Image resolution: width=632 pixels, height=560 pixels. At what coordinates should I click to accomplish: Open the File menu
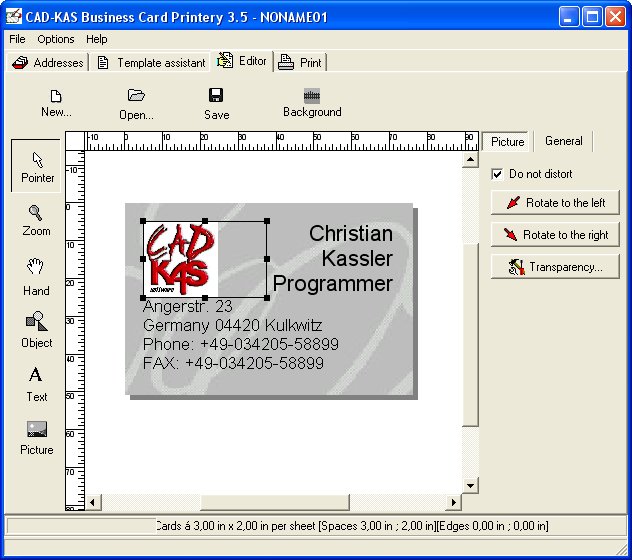point(17,39)
